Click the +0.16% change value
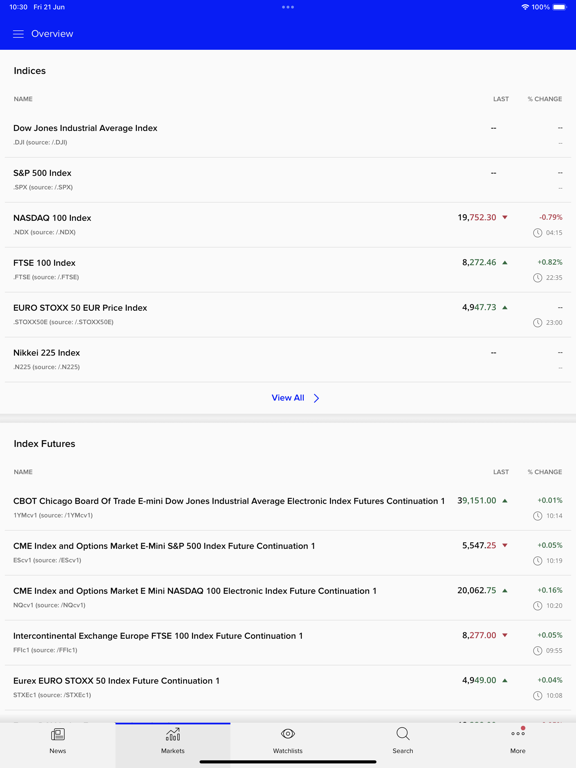 (x=550, y=590)
